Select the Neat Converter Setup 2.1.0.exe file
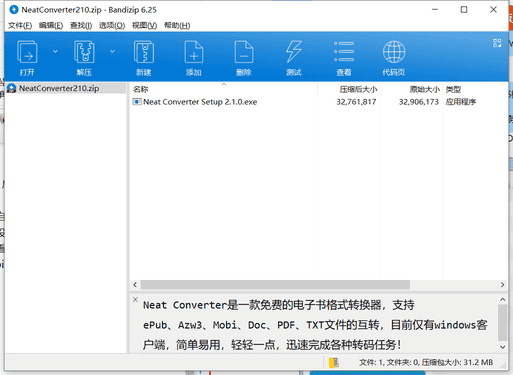 click(200, 102)
